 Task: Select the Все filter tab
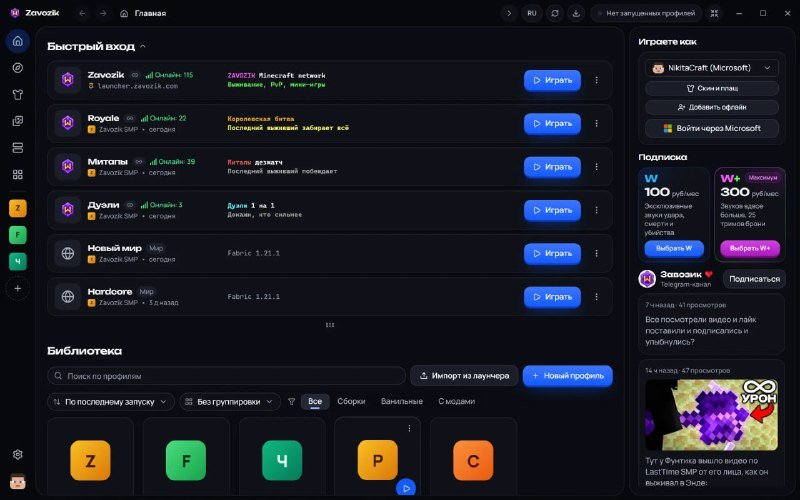pyautogui.click(x=315, y=402)
